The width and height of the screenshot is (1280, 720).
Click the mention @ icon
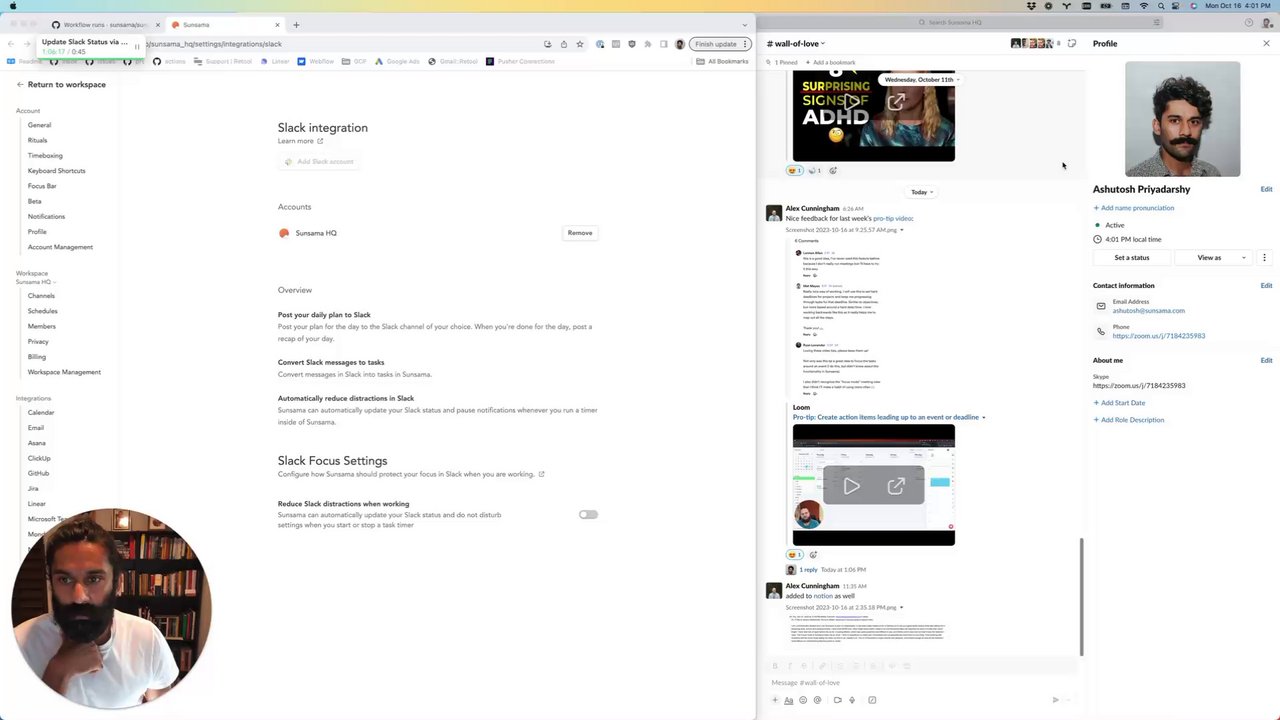[x=818, y=700]
